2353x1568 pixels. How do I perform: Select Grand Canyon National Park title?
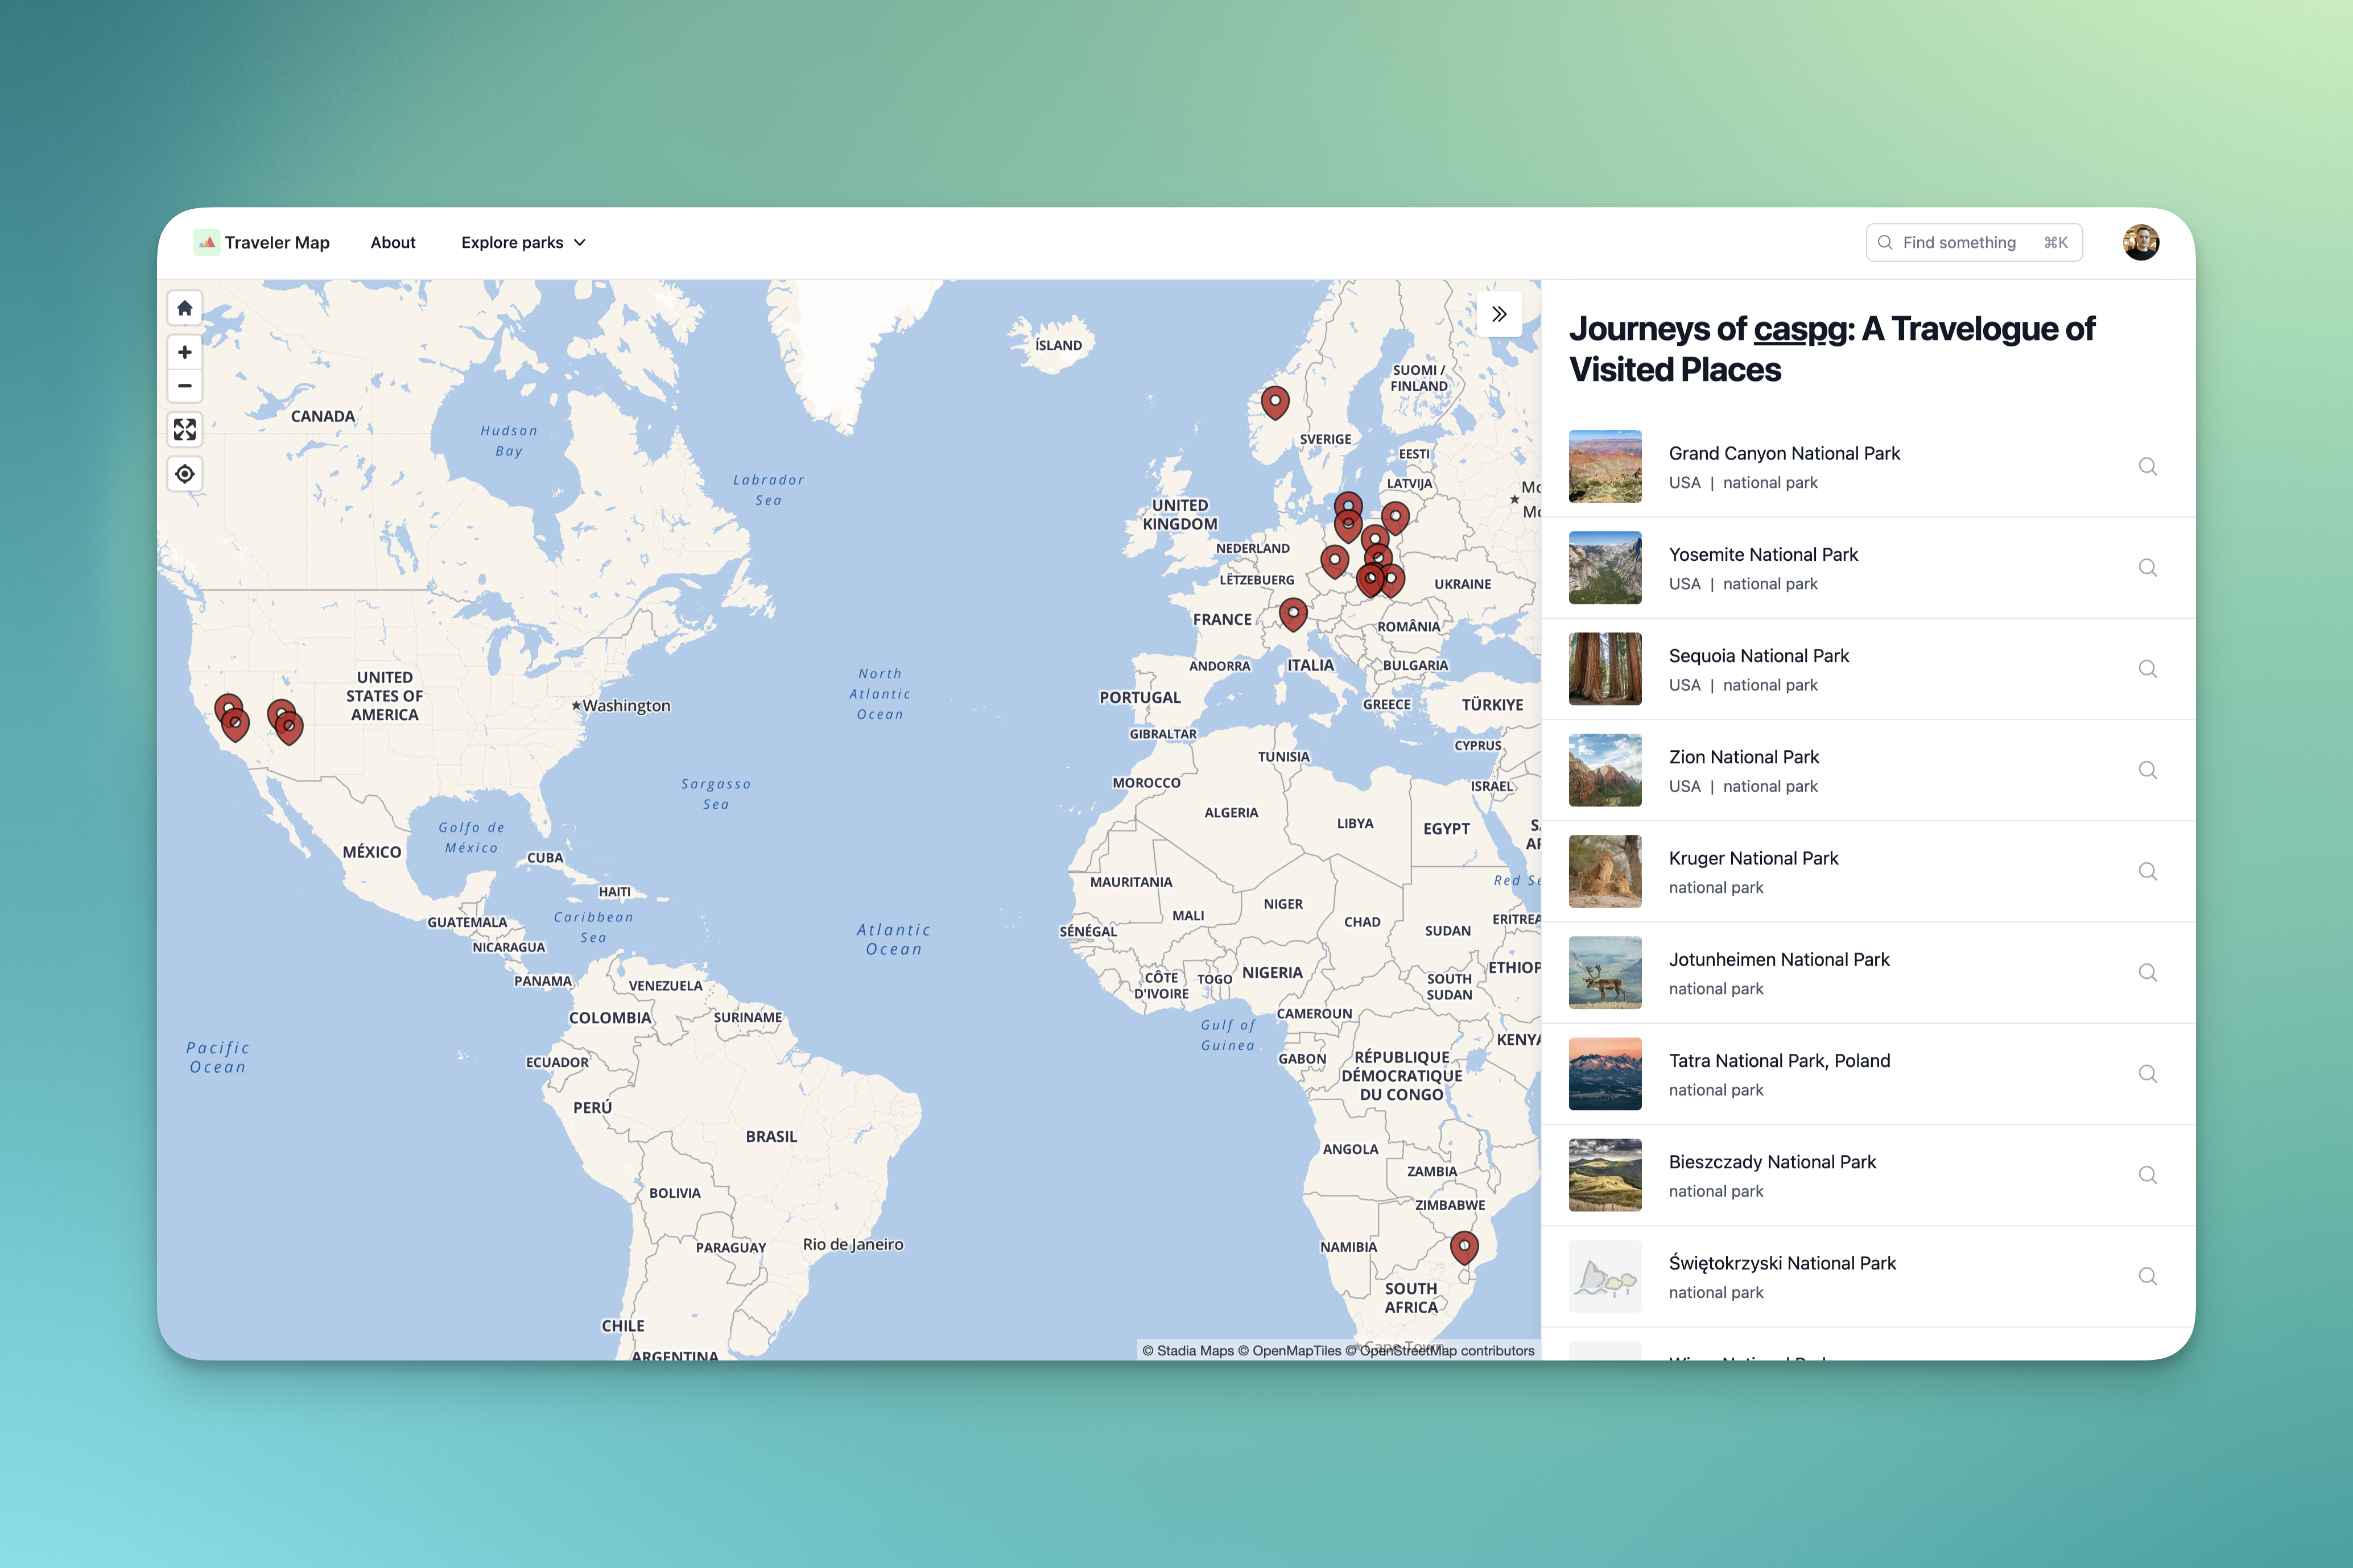pos(1784,454)
